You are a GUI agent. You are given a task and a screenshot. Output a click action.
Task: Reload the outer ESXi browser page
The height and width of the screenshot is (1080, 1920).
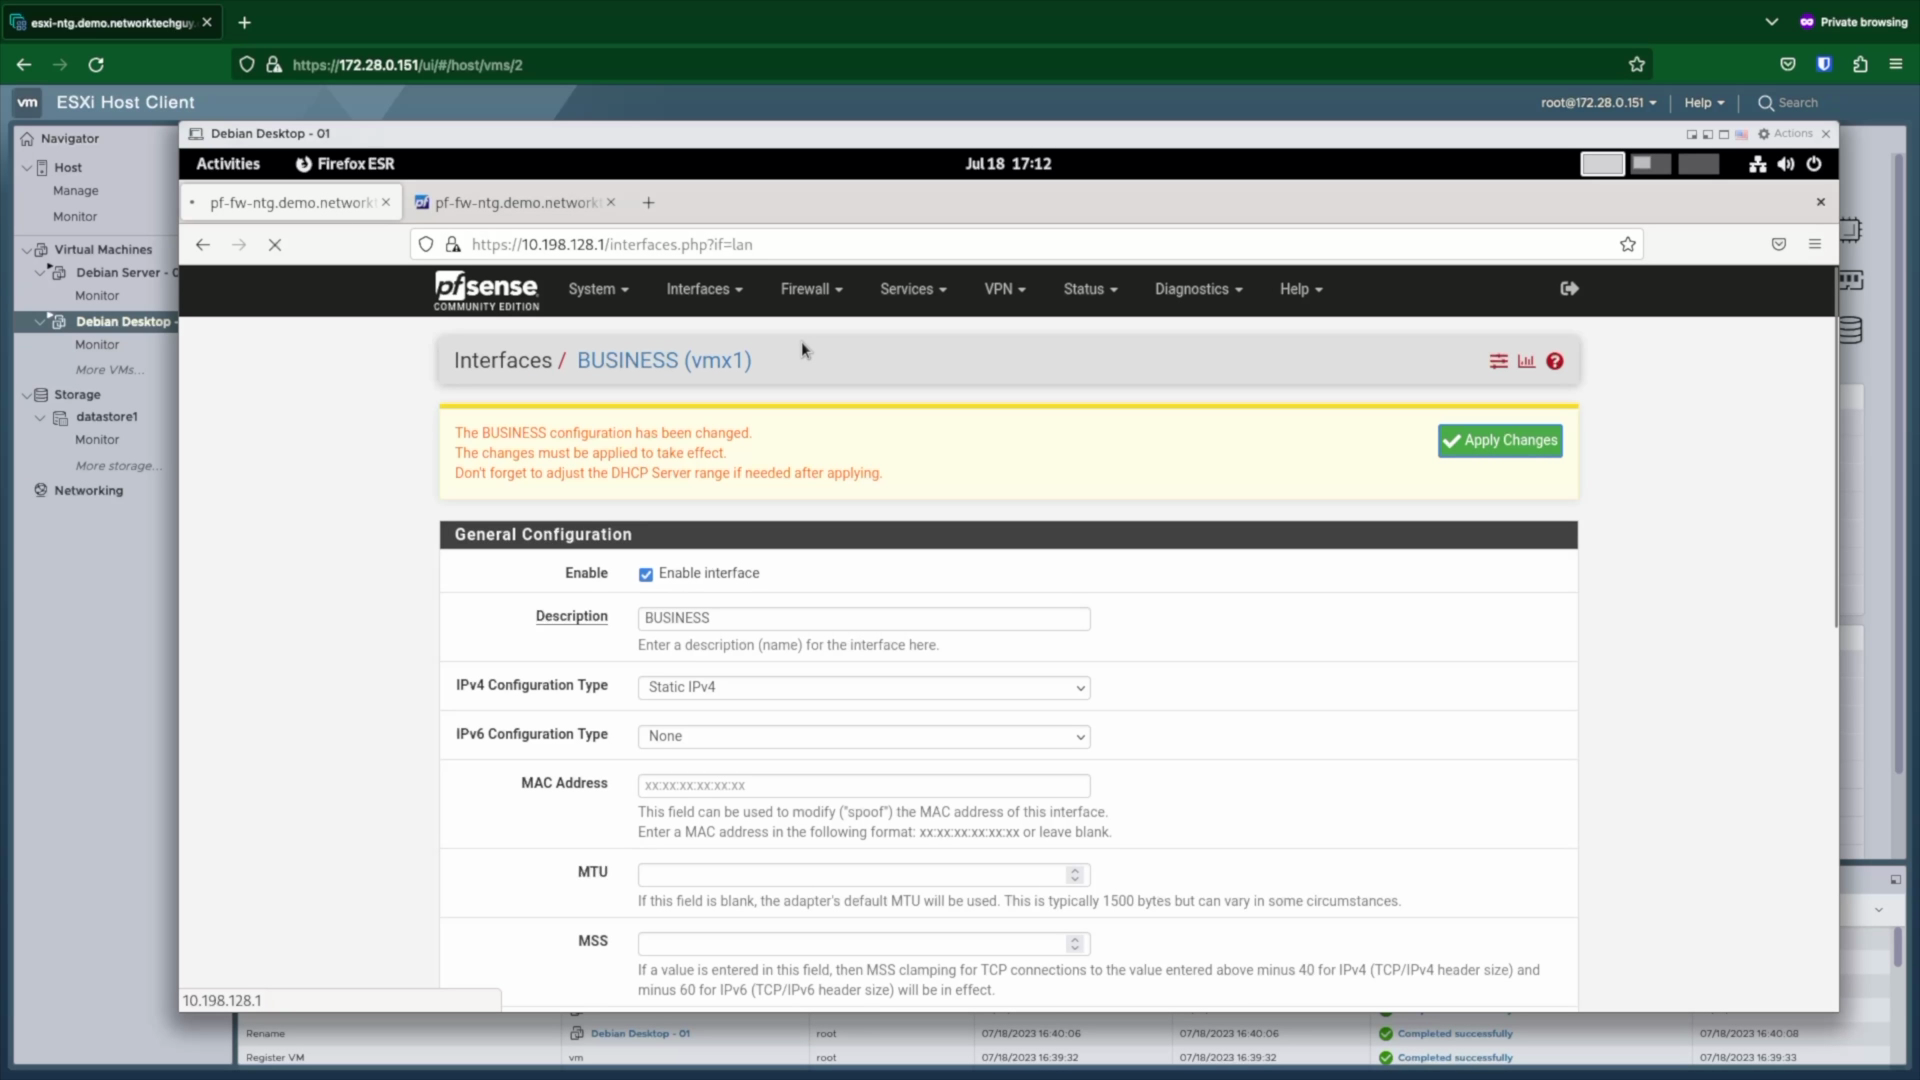tap(96, 65)
